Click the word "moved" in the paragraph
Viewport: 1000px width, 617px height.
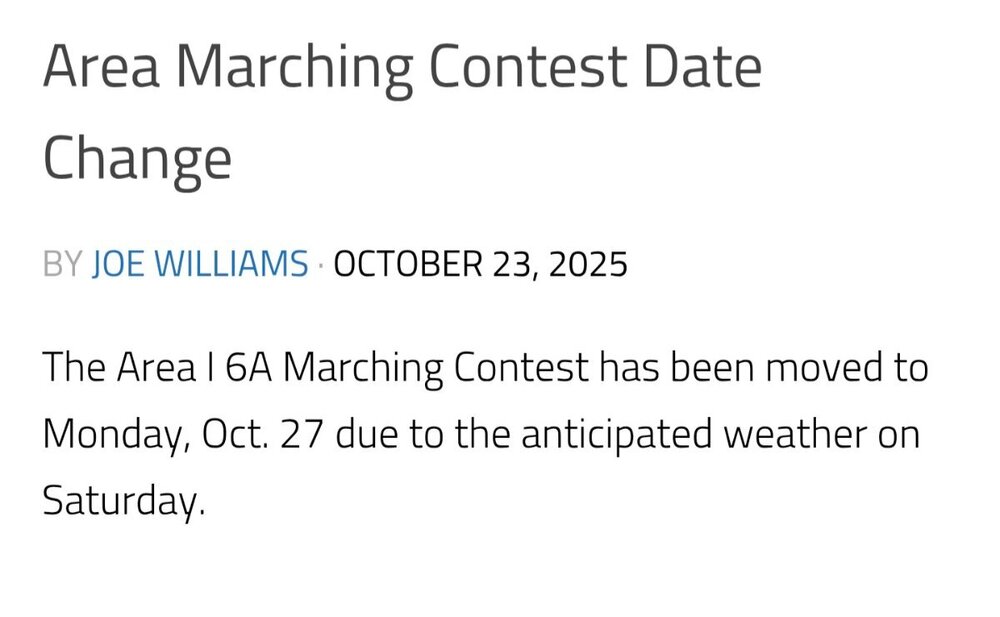click(x=816, y=369)
